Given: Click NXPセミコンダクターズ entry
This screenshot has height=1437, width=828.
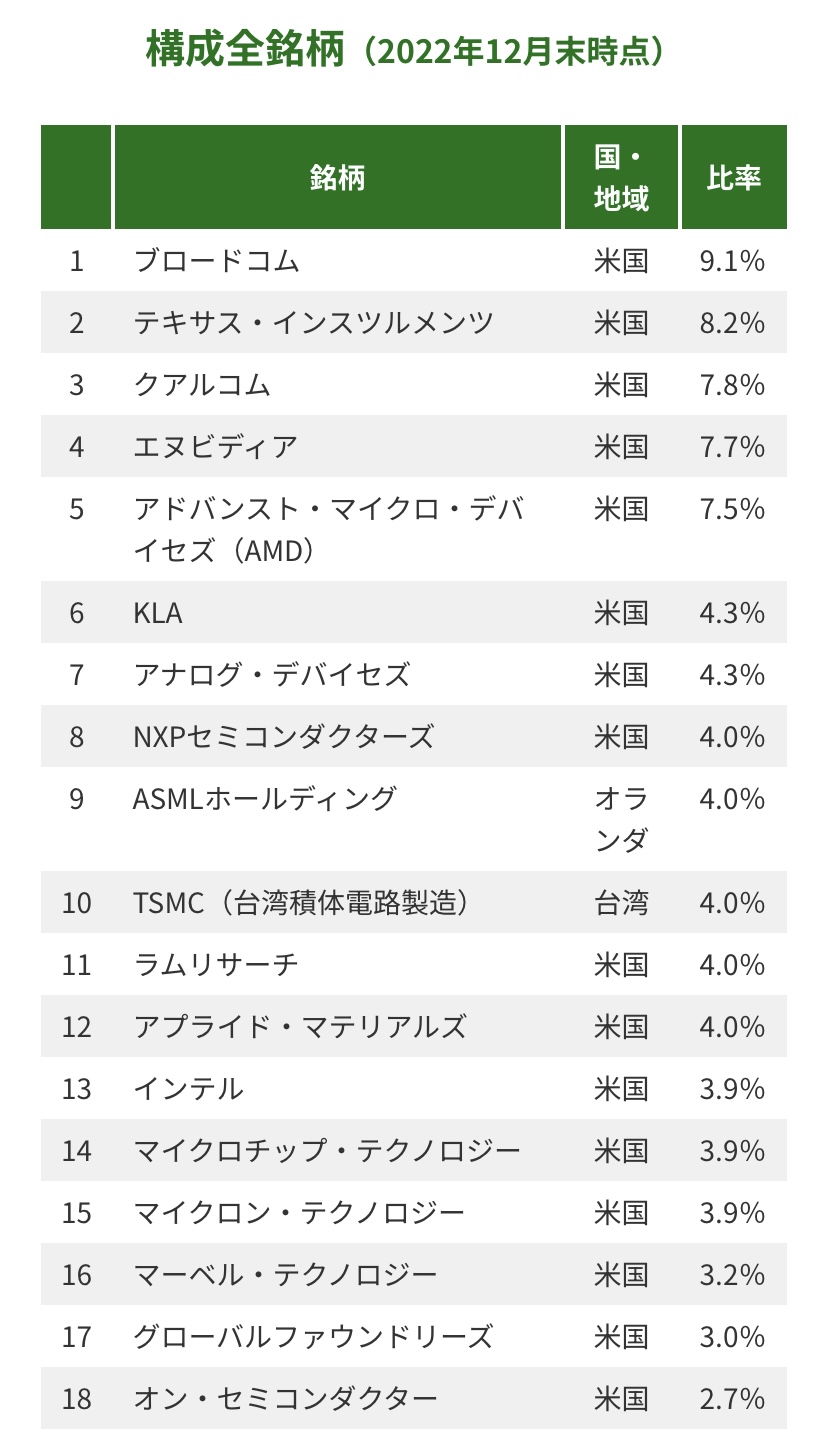Looking at the screenshot, I should coord(284,737).
